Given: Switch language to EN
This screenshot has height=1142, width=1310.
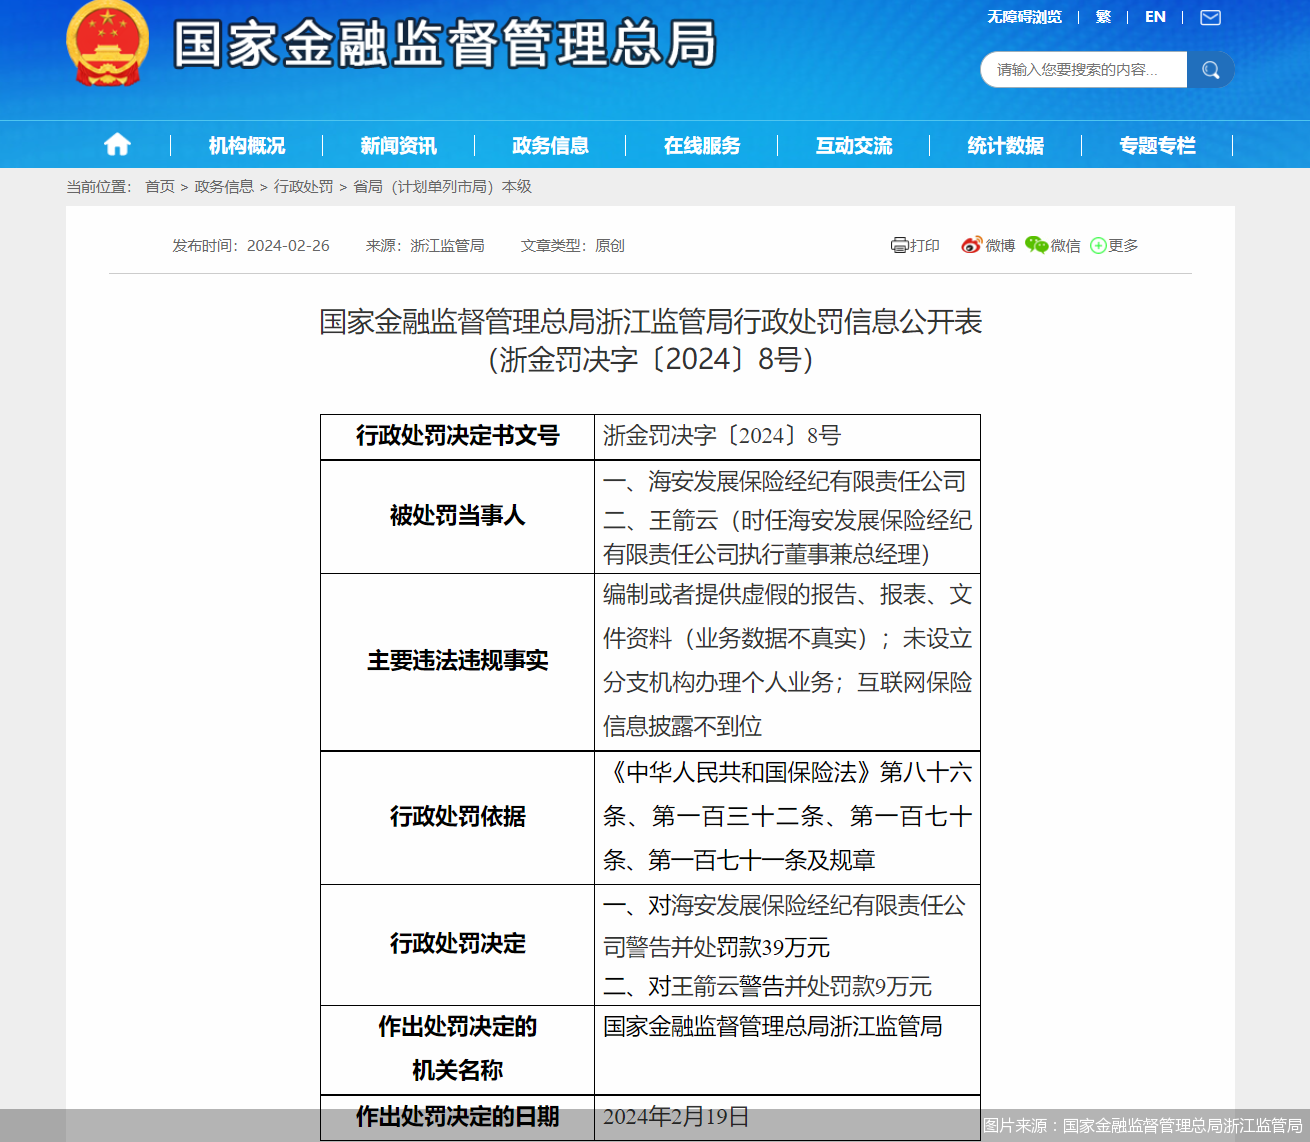Looking at the screenshot, I should pyautogui.click(x=1155, y=17).
